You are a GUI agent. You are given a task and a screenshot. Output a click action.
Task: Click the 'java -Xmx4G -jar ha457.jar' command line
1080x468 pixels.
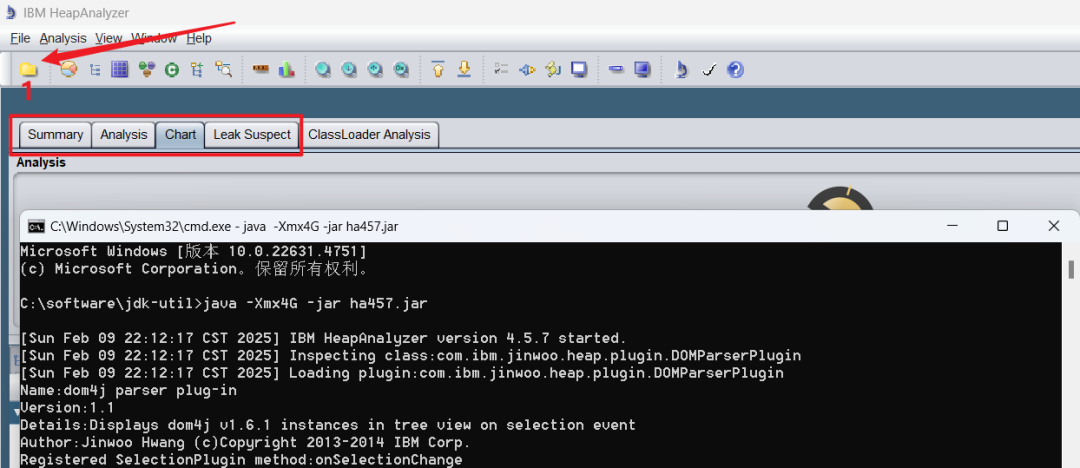click(225, 303)
